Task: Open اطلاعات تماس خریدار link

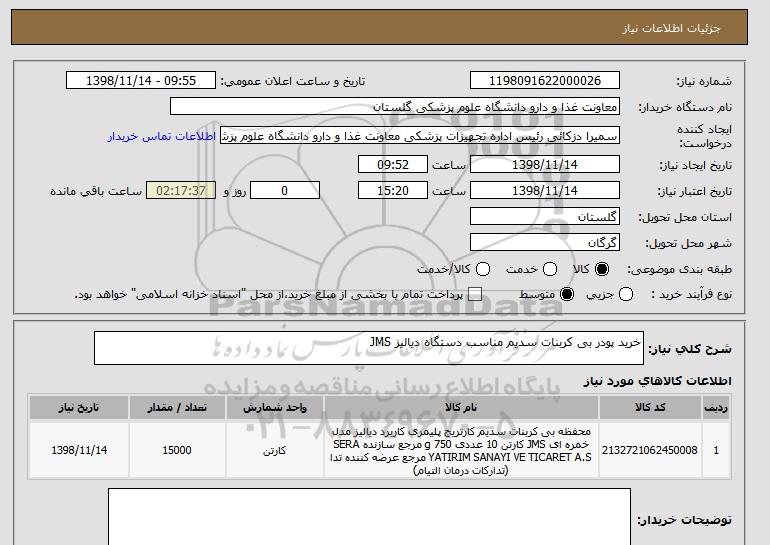Action: tap(162, 136)
